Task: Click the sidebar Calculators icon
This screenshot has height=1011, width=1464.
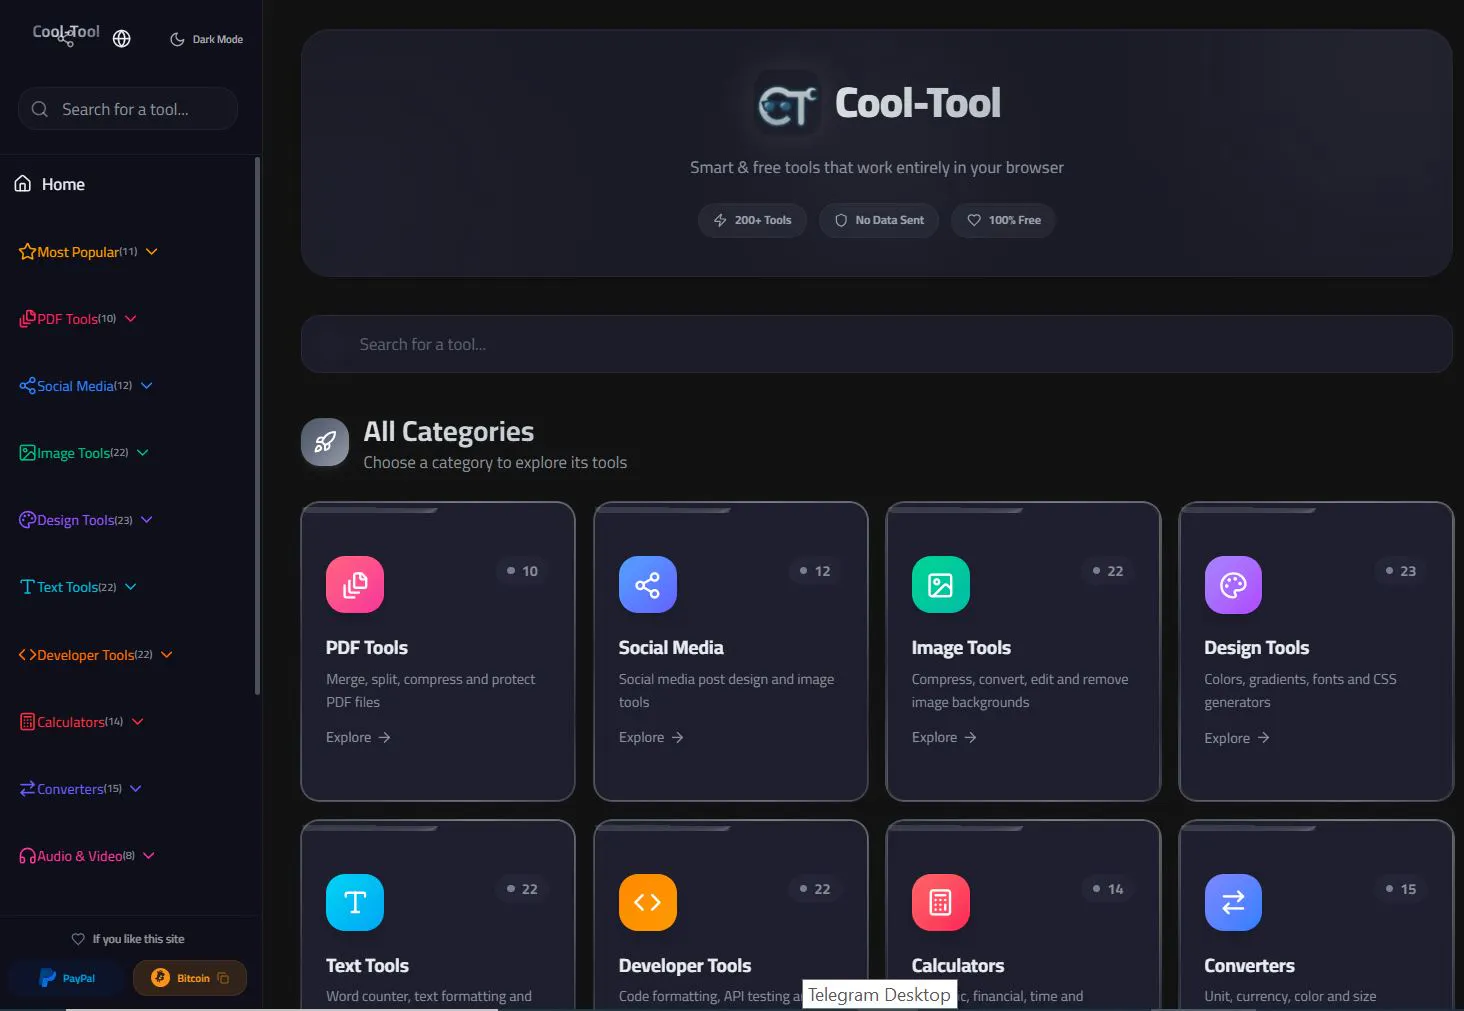Action: (x=27, y=722)
